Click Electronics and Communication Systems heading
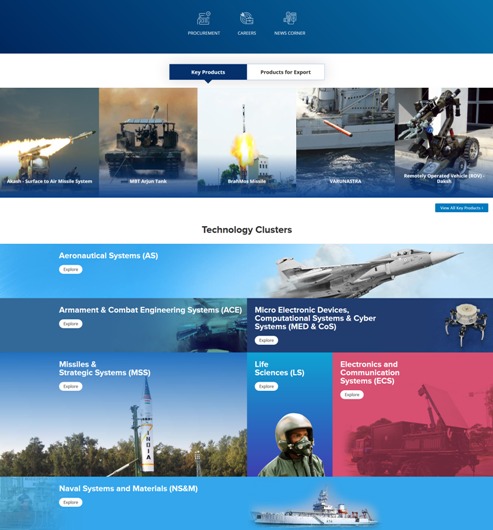 click(x=370, y=372)
